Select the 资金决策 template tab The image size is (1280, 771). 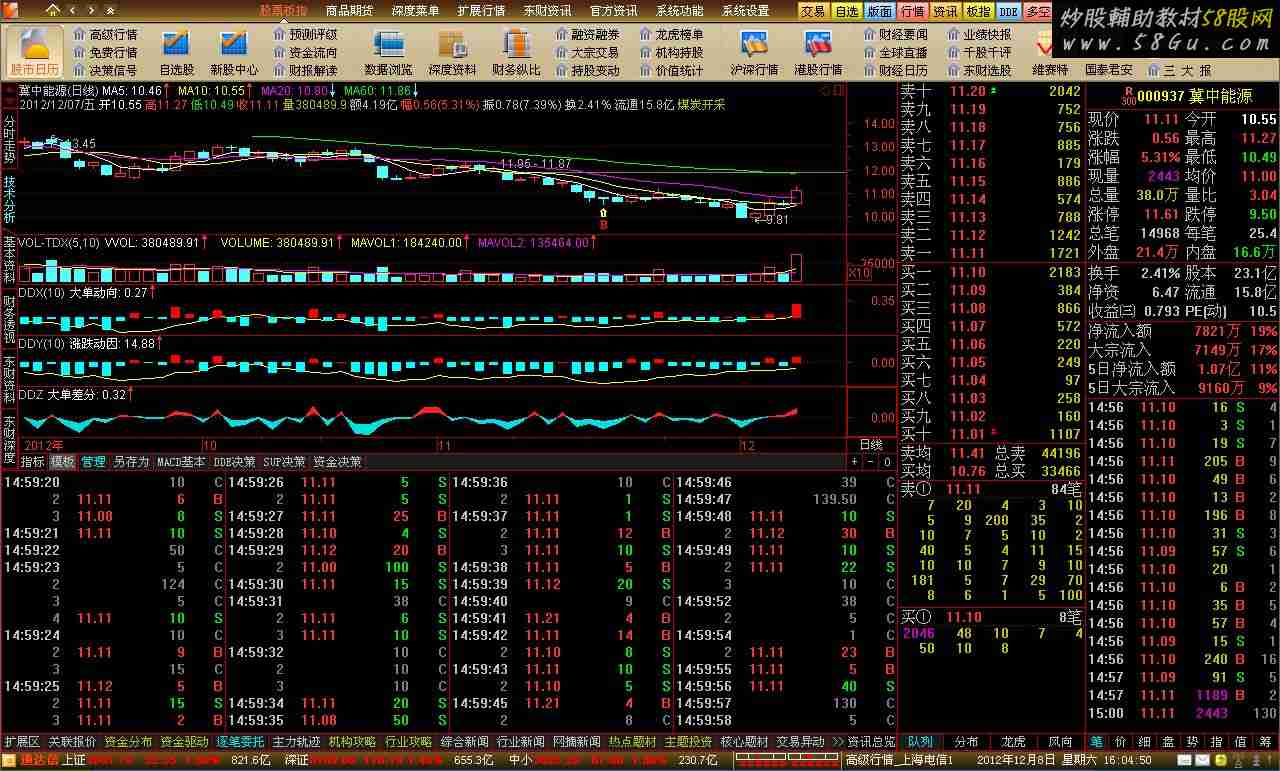[337, 462]
